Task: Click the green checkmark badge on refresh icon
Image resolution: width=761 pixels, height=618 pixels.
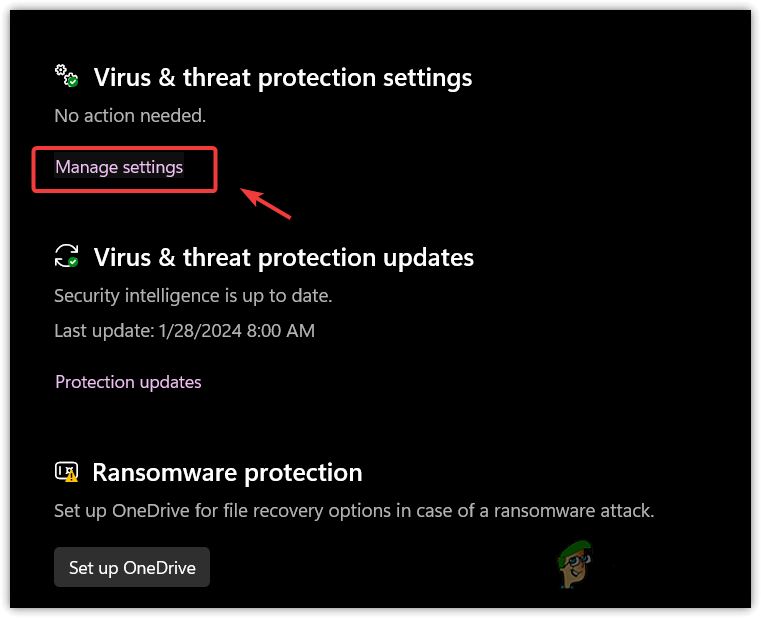Action: click(x=73, y=262)
